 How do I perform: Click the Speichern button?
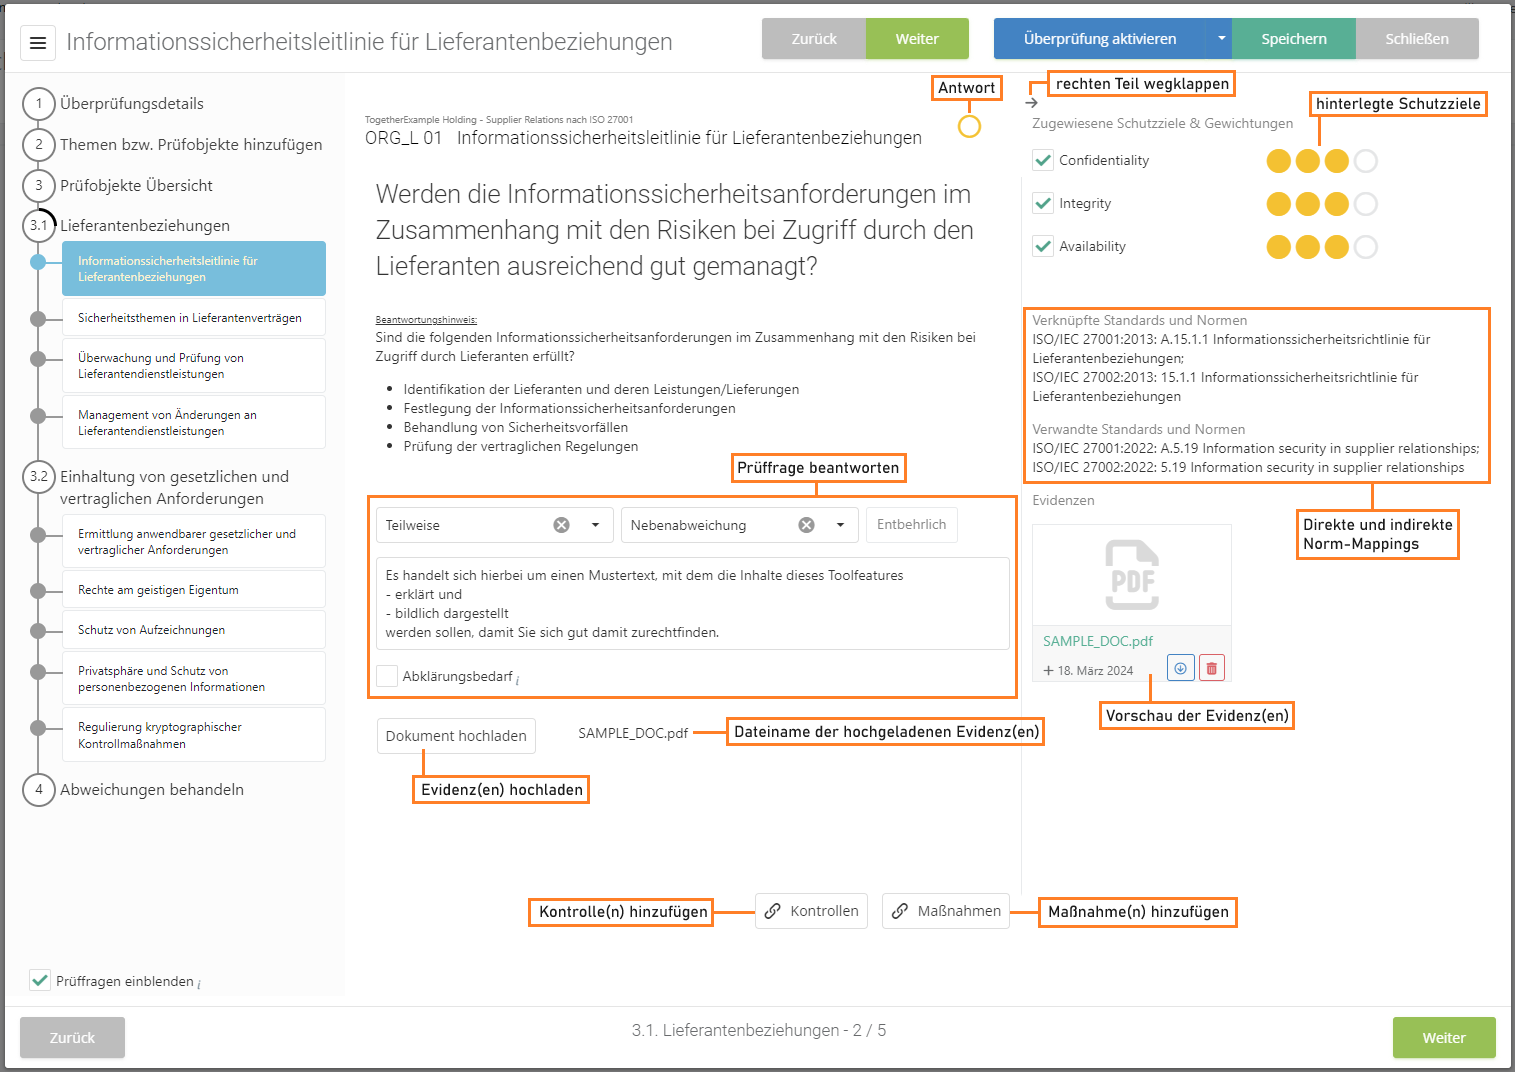(x=1293, y=39)
